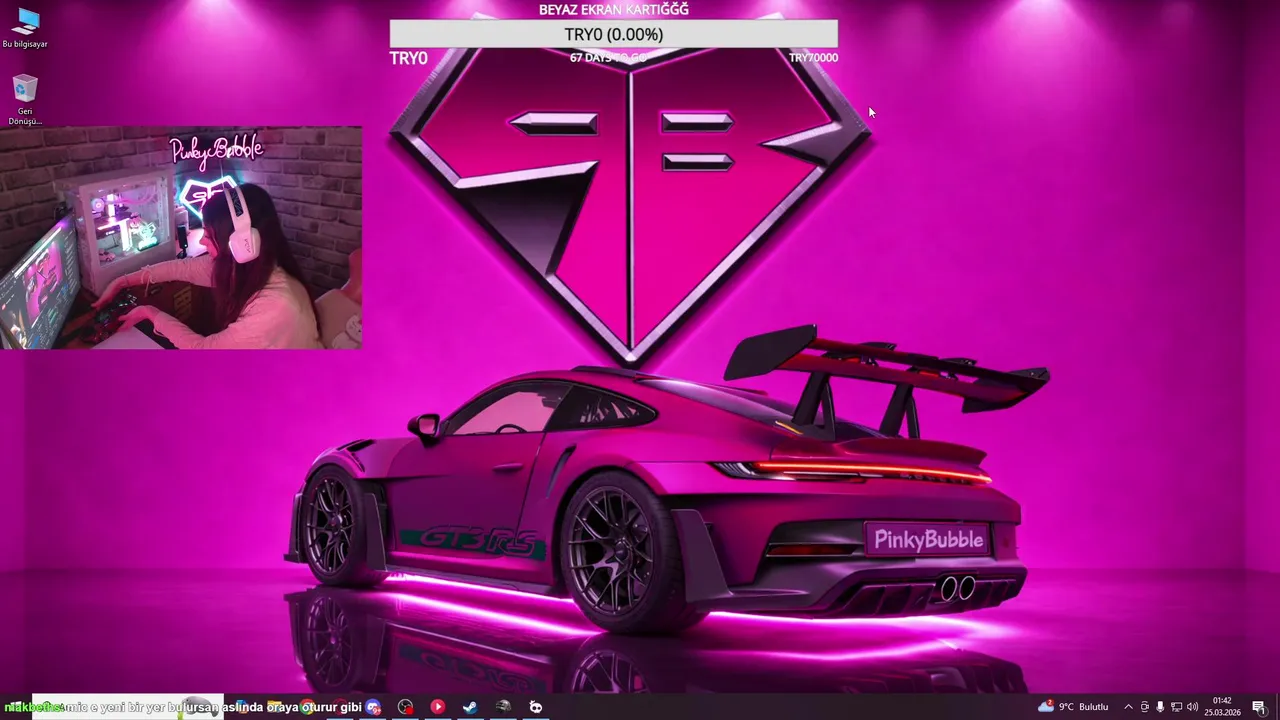Open the notification center icon

pyautogui.click(x=1259, y=707)
